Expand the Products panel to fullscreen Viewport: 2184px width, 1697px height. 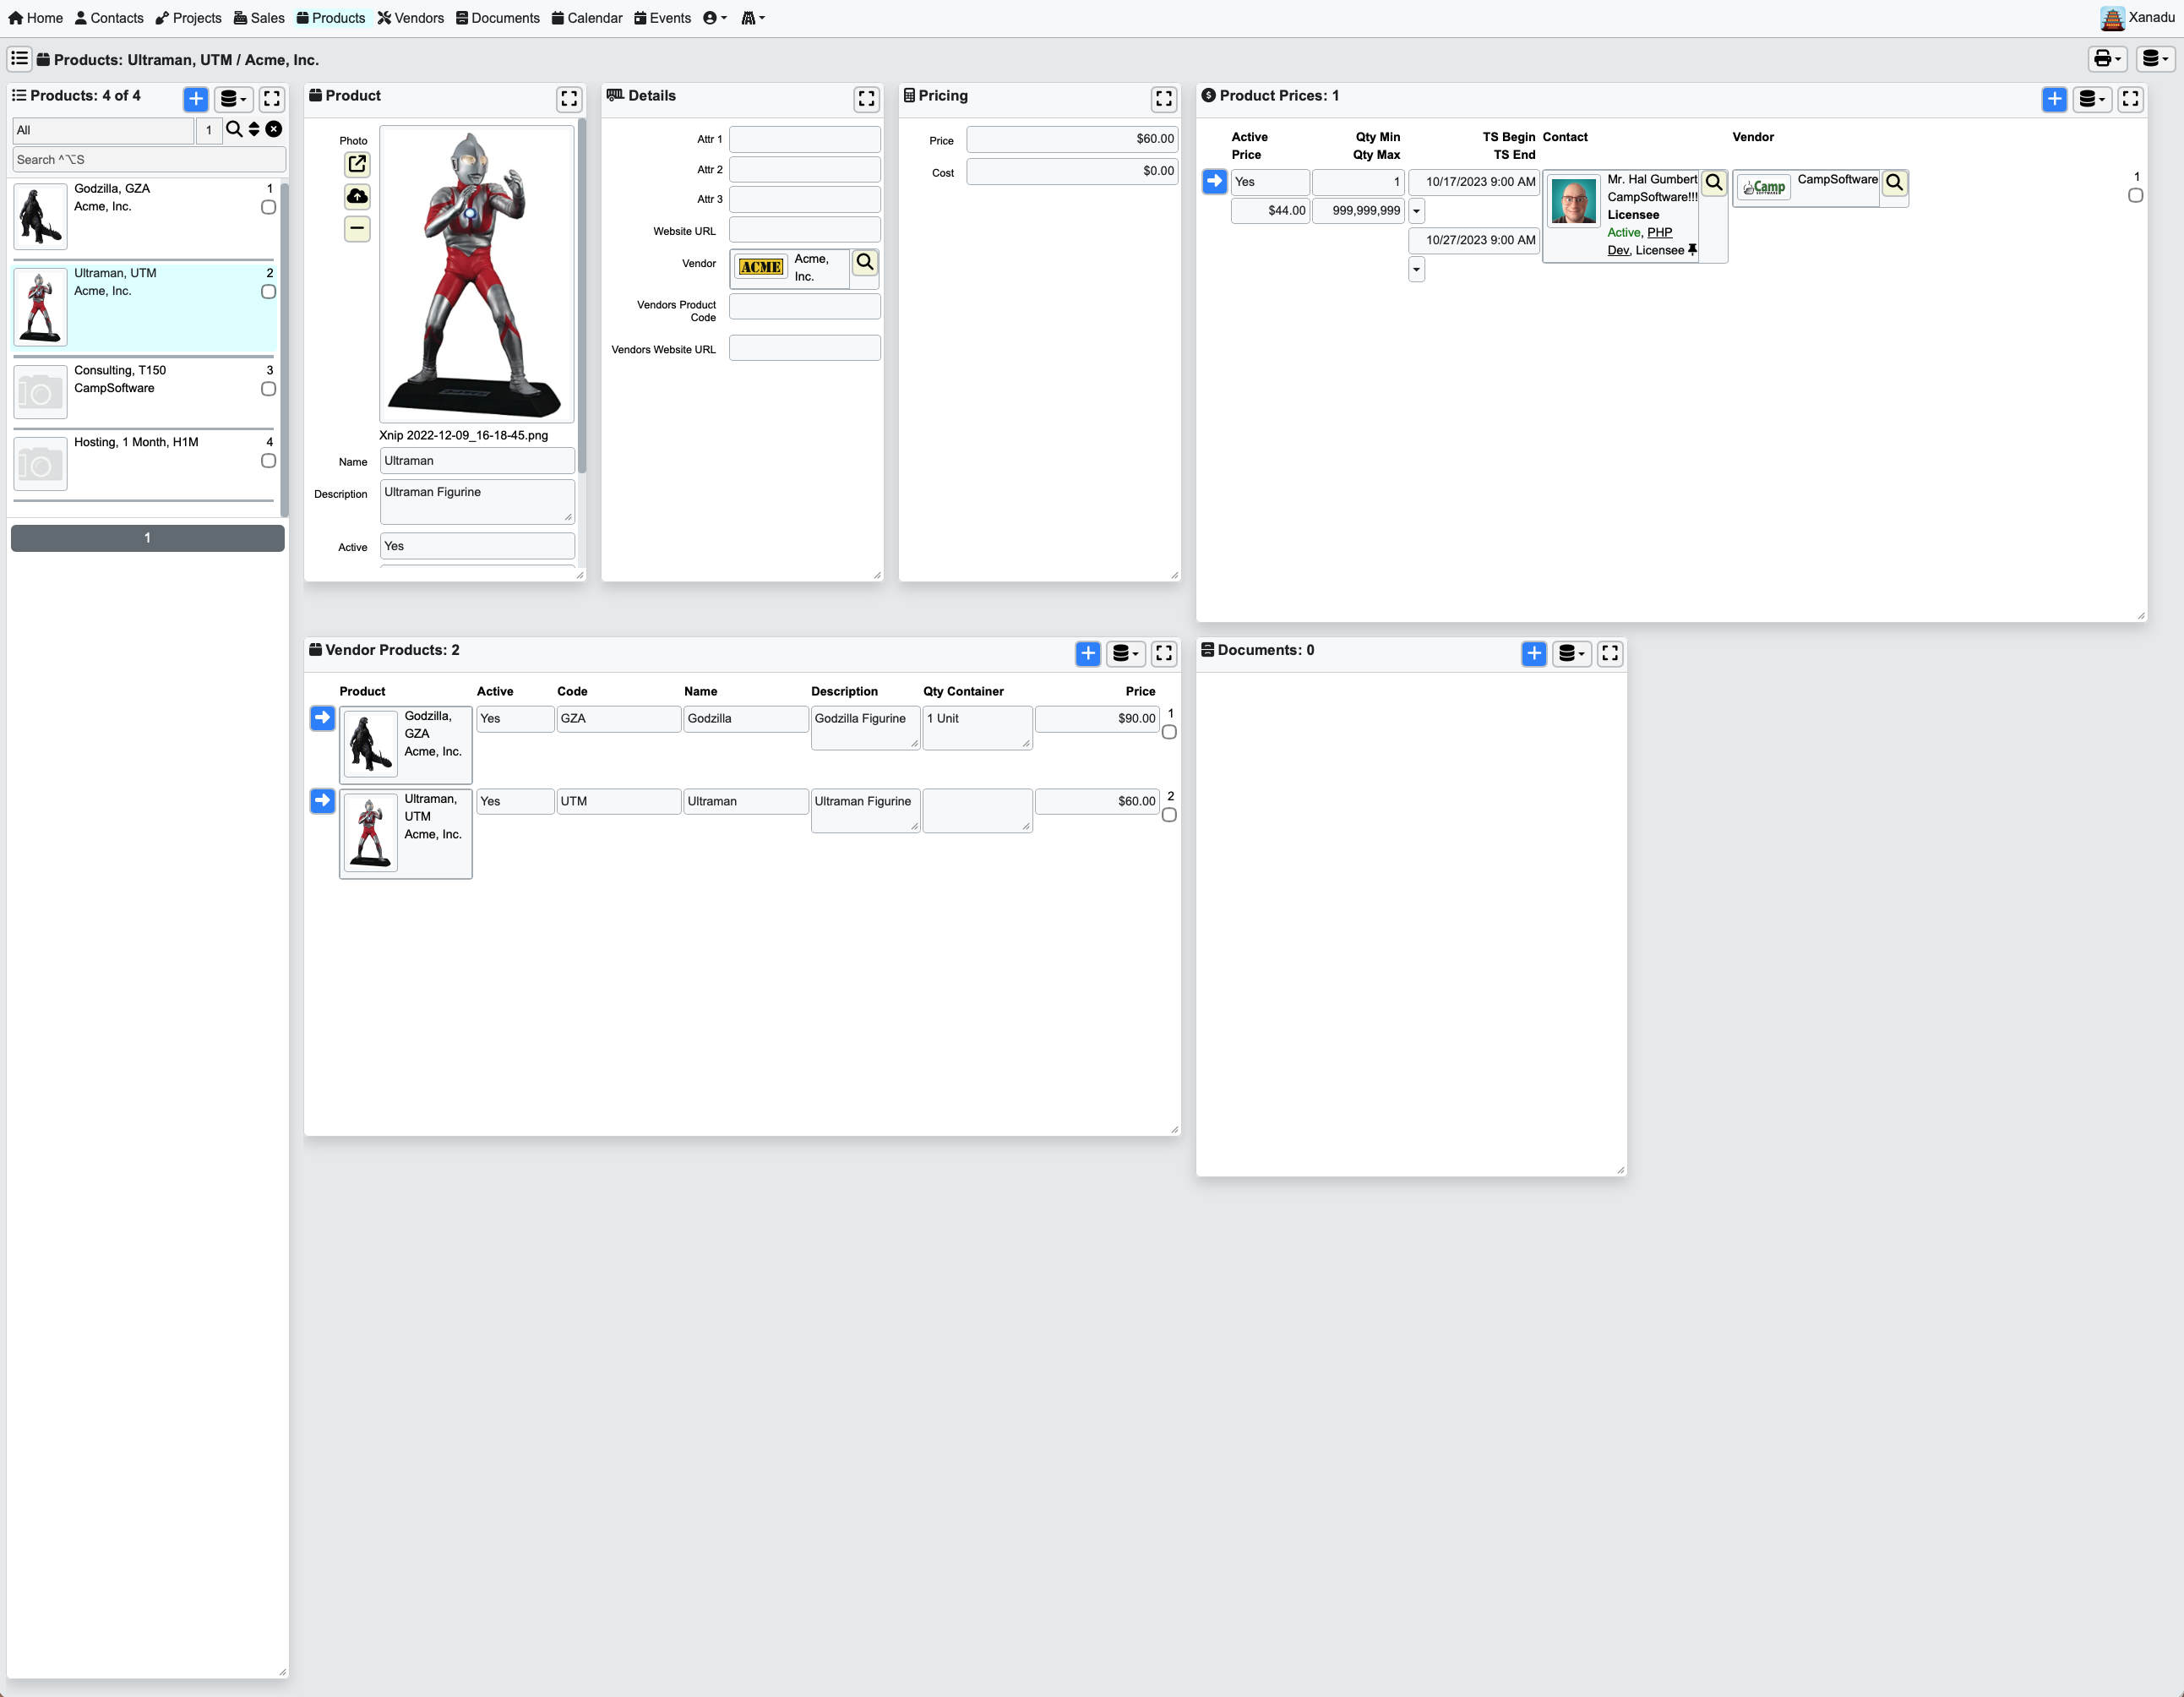(x=271, y=98)
